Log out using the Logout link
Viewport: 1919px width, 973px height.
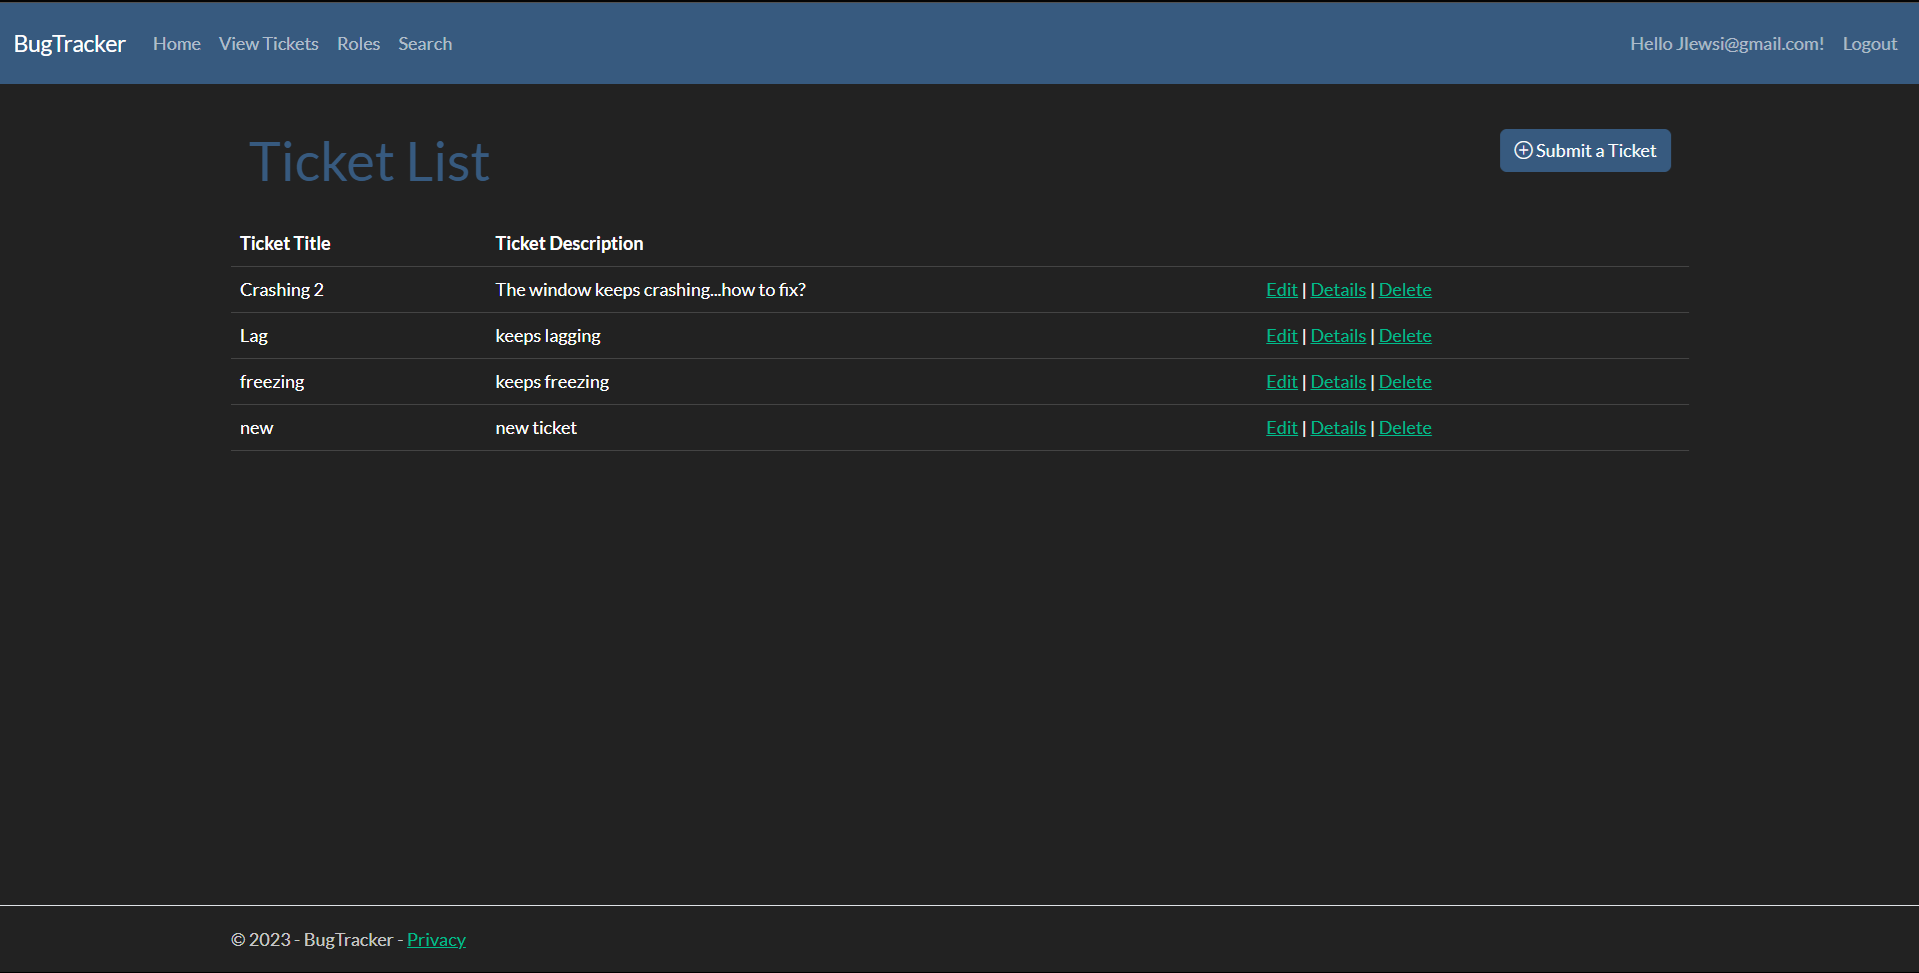[1870, 44]
